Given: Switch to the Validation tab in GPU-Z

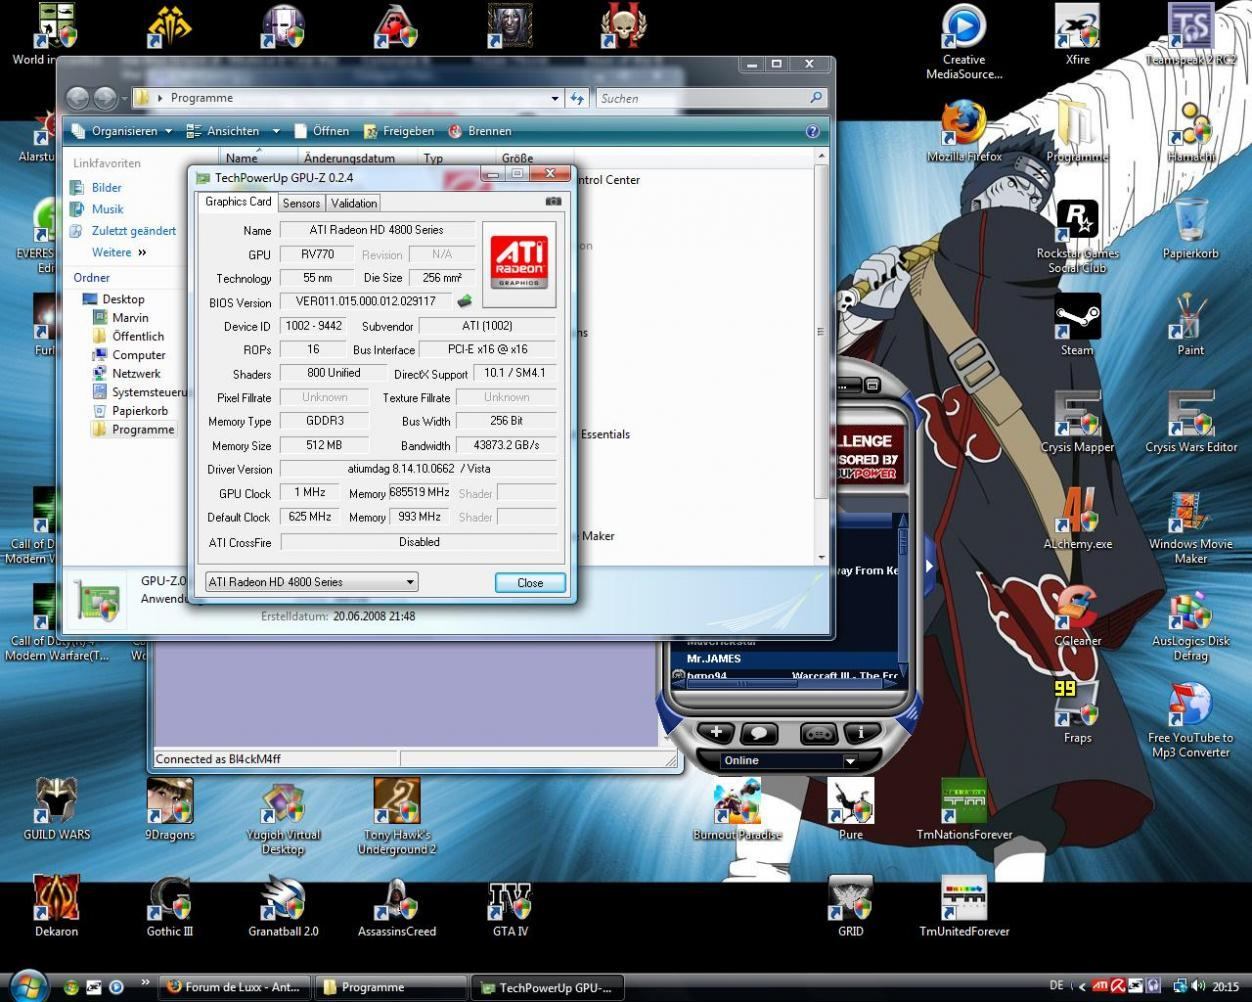Looking at the screenshot, I should pyautogui.click(x=354, y=203).
